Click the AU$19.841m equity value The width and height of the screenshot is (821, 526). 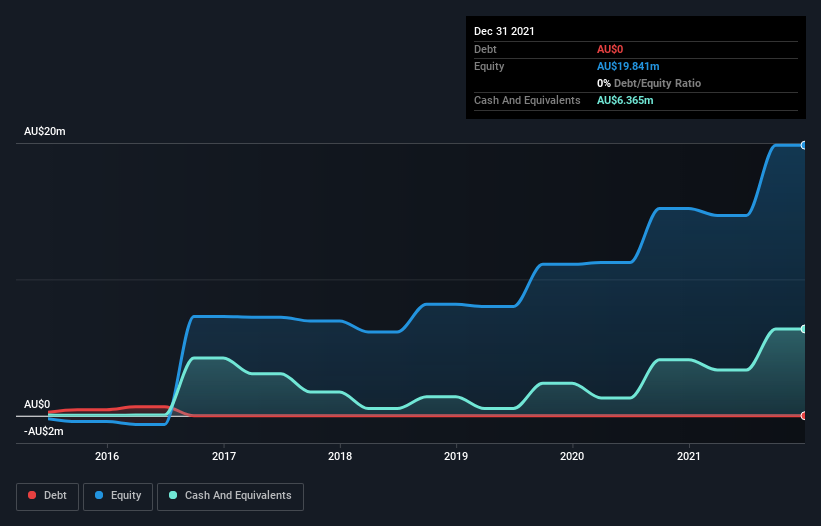coord(628,66)
